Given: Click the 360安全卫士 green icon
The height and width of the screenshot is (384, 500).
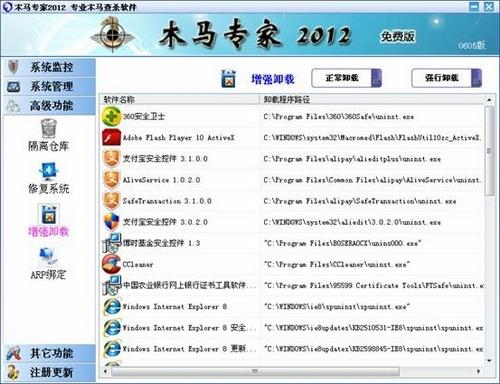Looking at the screenshot, I should point(111,116).
